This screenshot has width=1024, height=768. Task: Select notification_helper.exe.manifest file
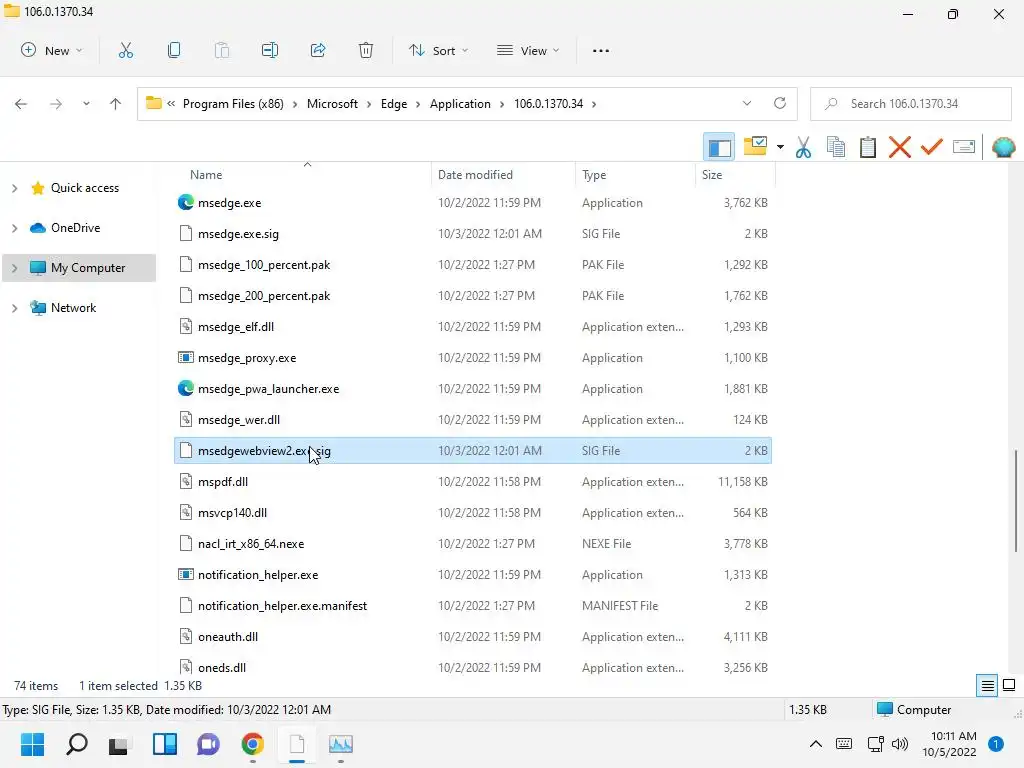[473, 606]
